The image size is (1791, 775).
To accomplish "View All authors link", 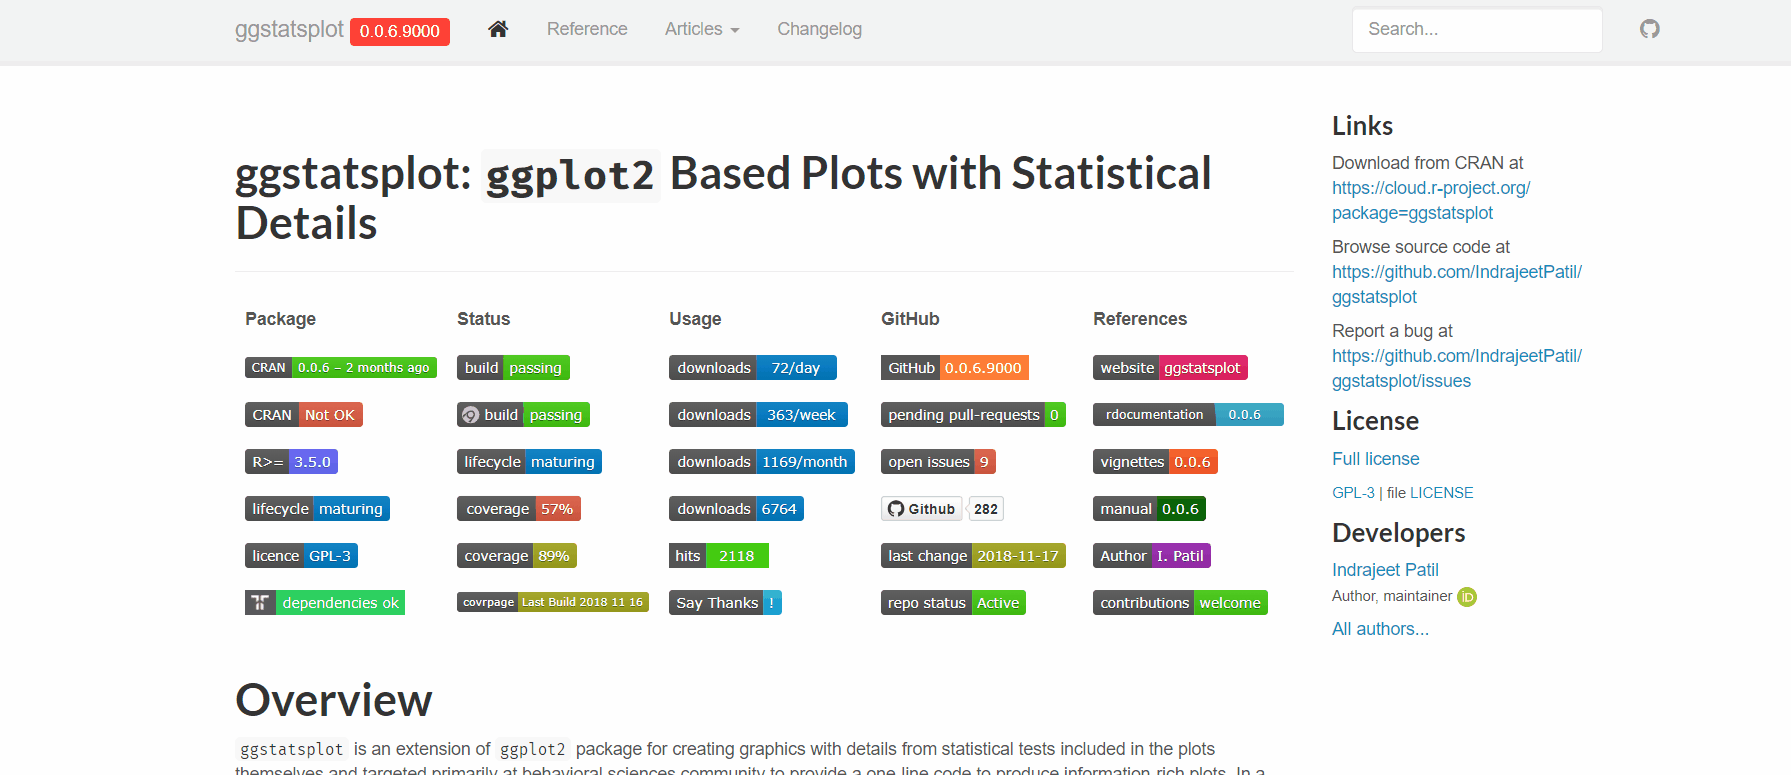I will (1380, 629).
